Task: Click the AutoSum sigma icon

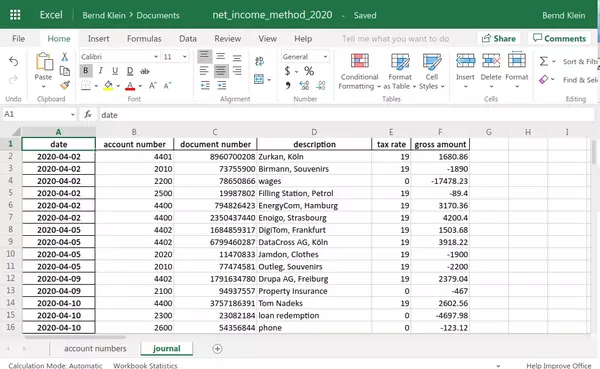Action: click(x=544, y=61)
